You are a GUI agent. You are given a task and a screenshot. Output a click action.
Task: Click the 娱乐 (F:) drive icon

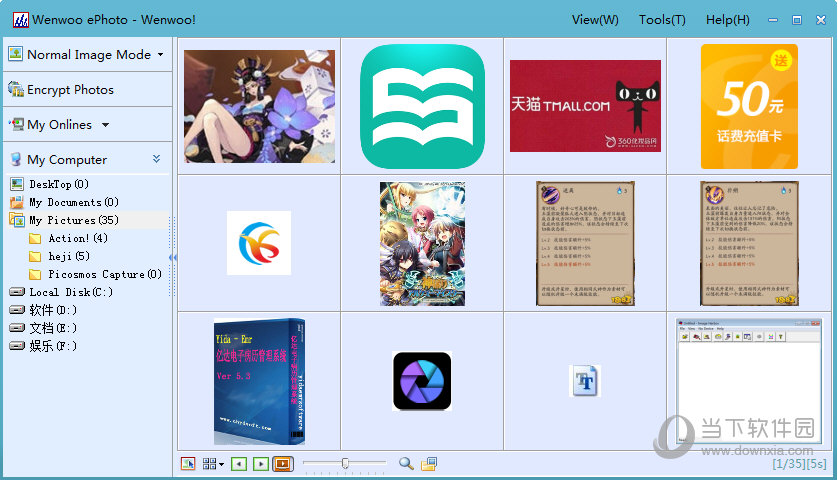pyautogui.click(x=17, y=346)
